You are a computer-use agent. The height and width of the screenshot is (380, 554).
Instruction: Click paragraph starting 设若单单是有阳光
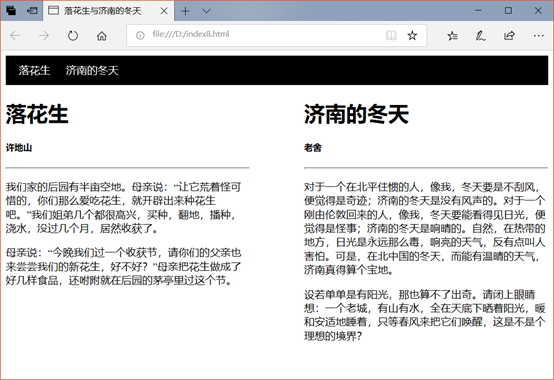425,315
